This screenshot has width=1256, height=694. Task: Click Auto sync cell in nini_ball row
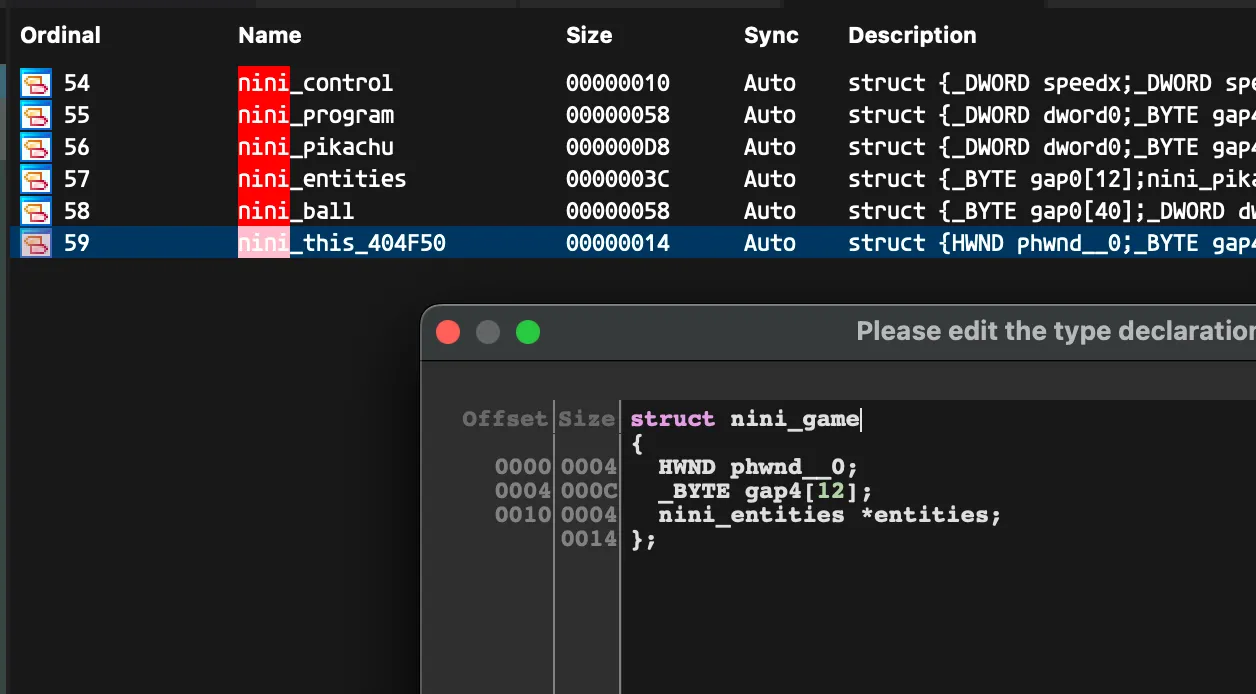click(x=770, y=211)
